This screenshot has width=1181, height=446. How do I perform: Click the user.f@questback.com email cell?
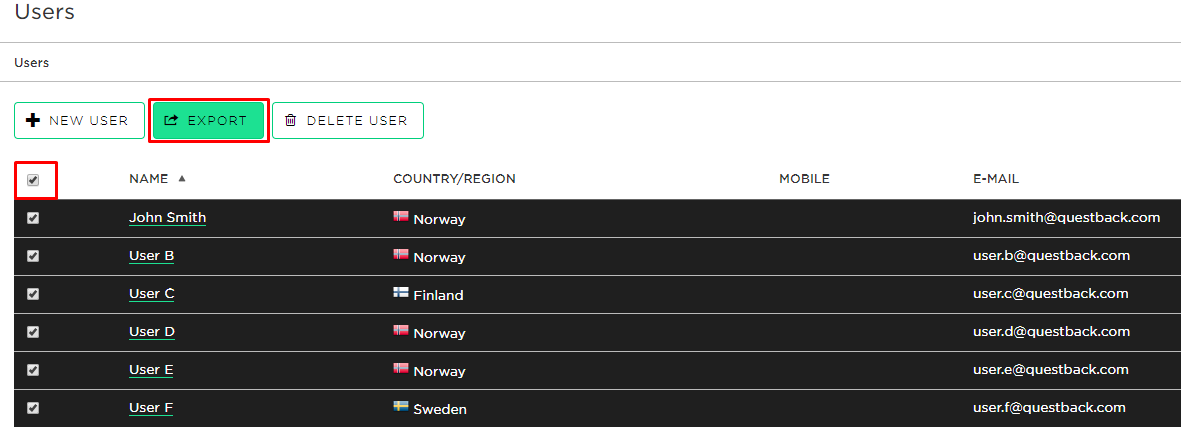1049,408
